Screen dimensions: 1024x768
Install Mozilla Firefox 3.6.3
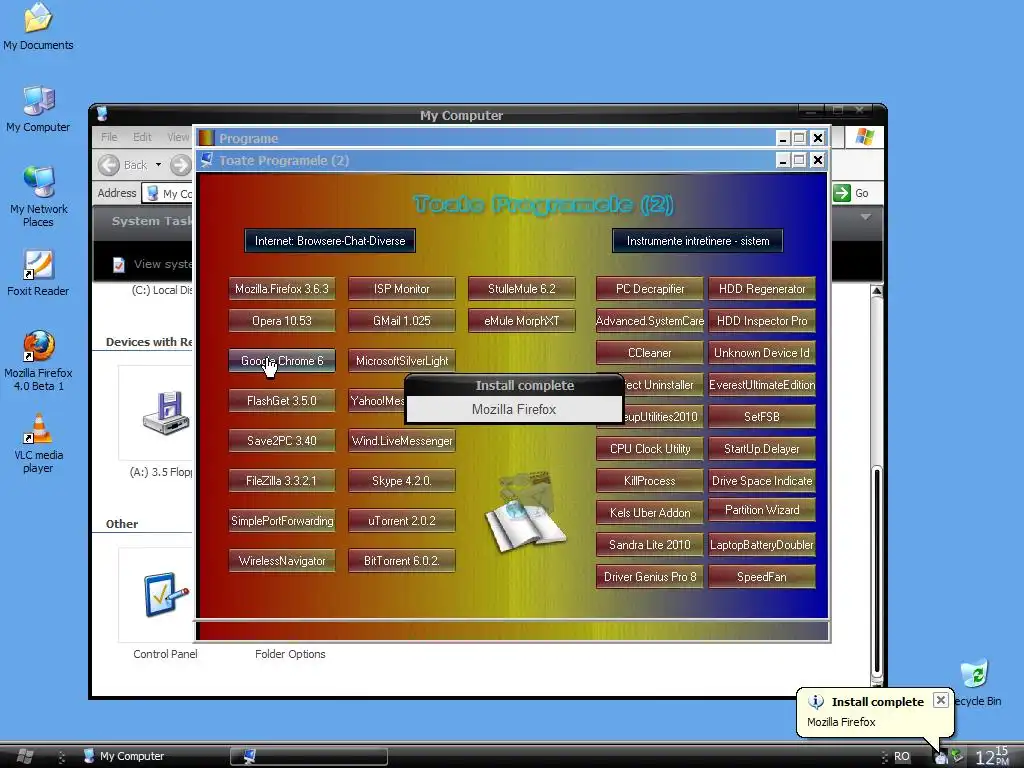point(282,289)
